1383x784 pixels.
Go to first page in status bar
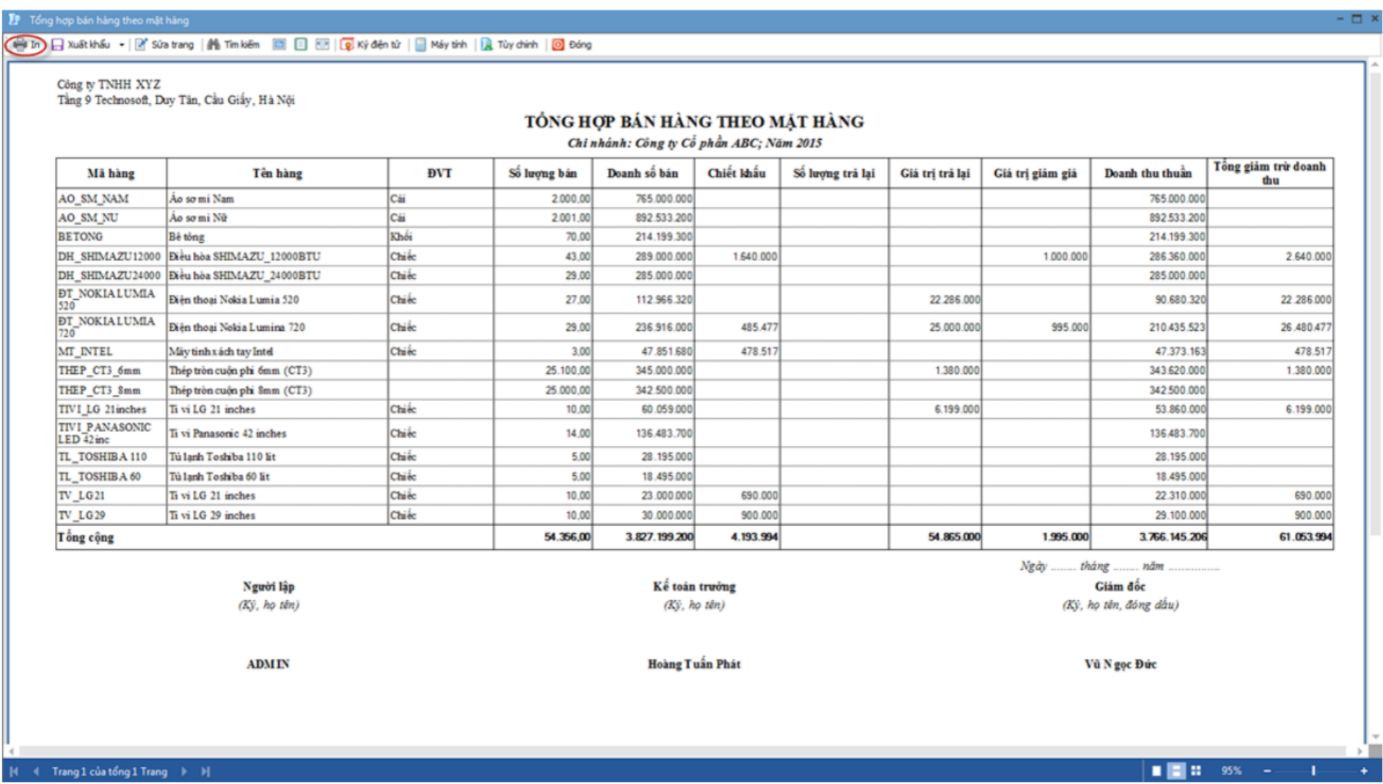point(15,772)
